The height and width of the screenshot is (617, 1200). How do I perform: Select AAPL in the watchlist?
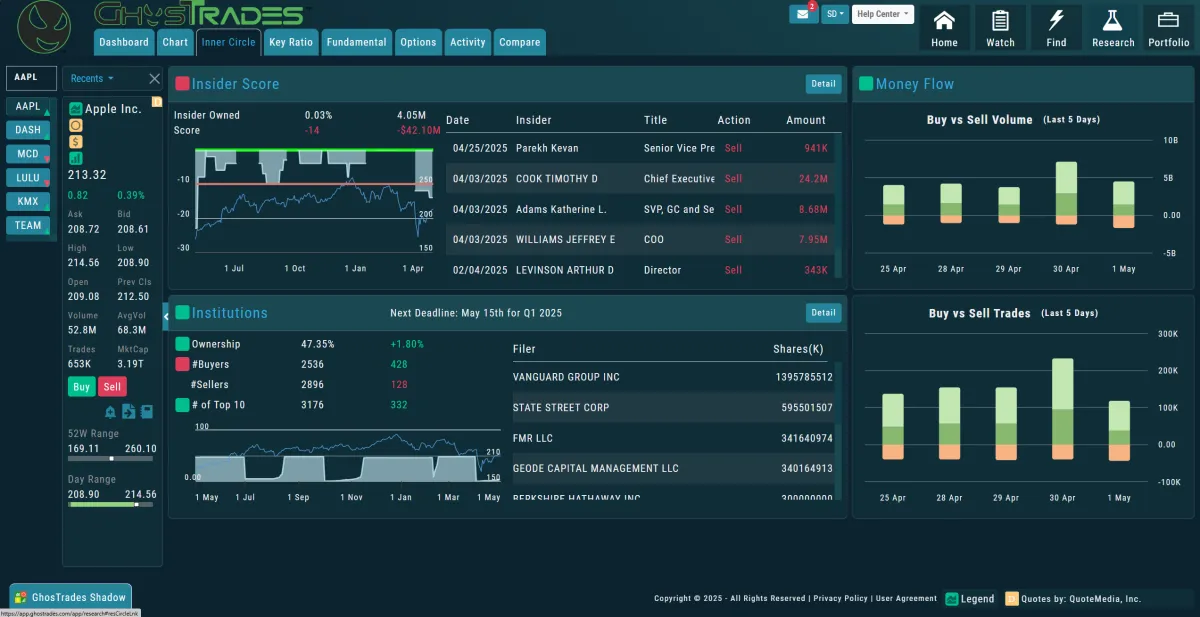[28, 106]
